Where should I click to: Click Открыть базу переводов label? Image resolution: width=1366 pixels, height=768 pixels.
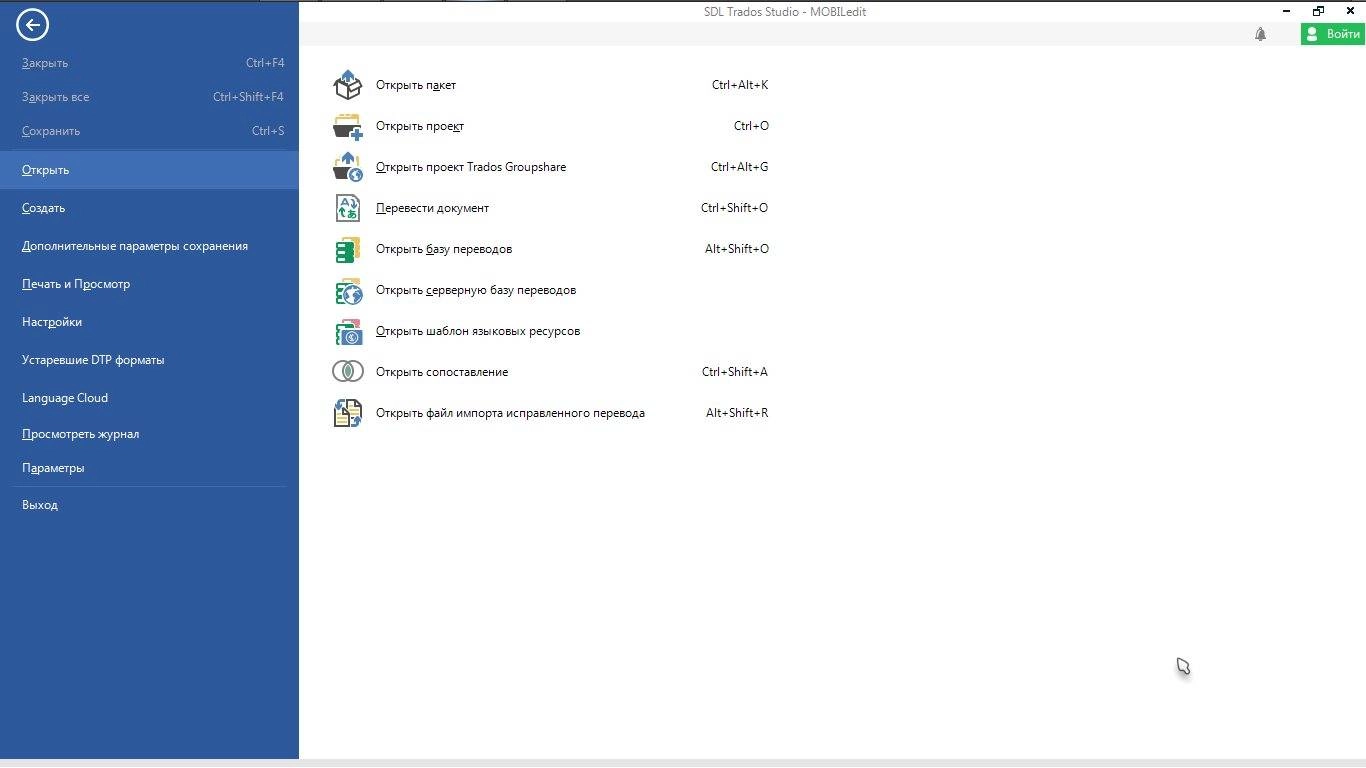click(444, 249)
